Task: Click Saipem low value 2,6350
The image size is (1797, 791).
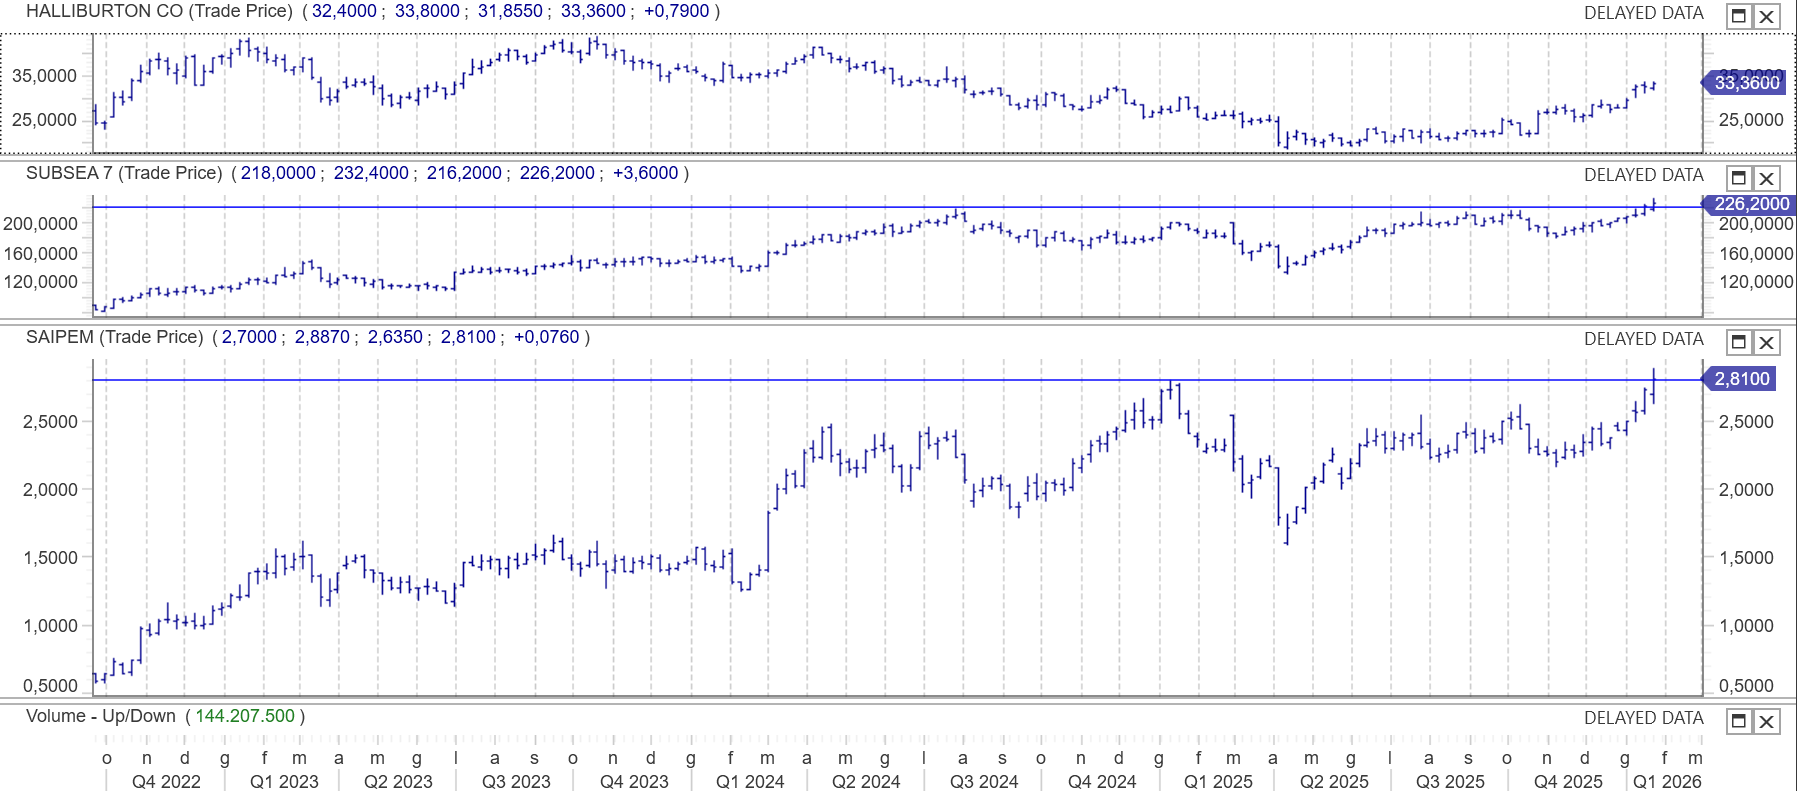Action: [395, 337]
